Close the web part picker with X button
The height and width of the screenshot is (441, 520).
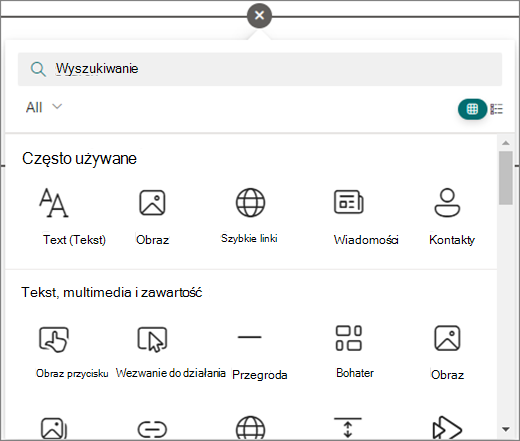coord(259,16)
